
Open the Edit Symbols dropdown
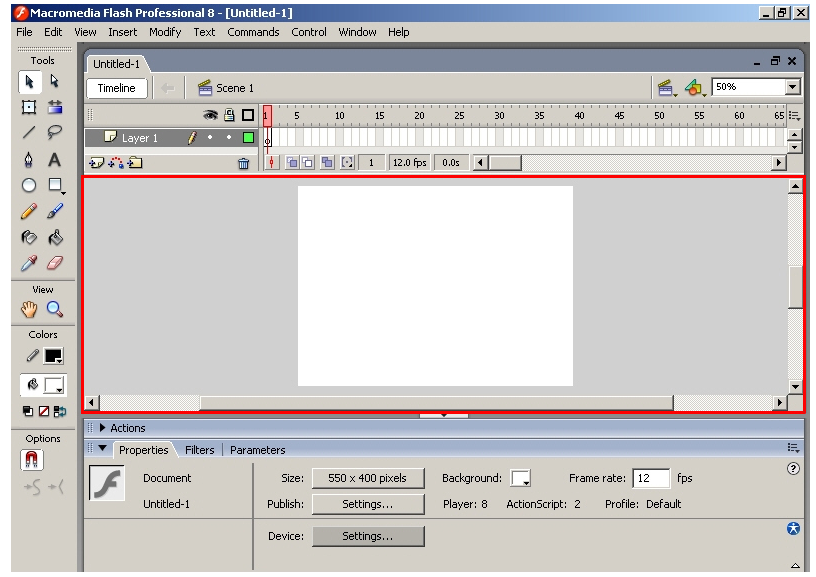point(694,88)
